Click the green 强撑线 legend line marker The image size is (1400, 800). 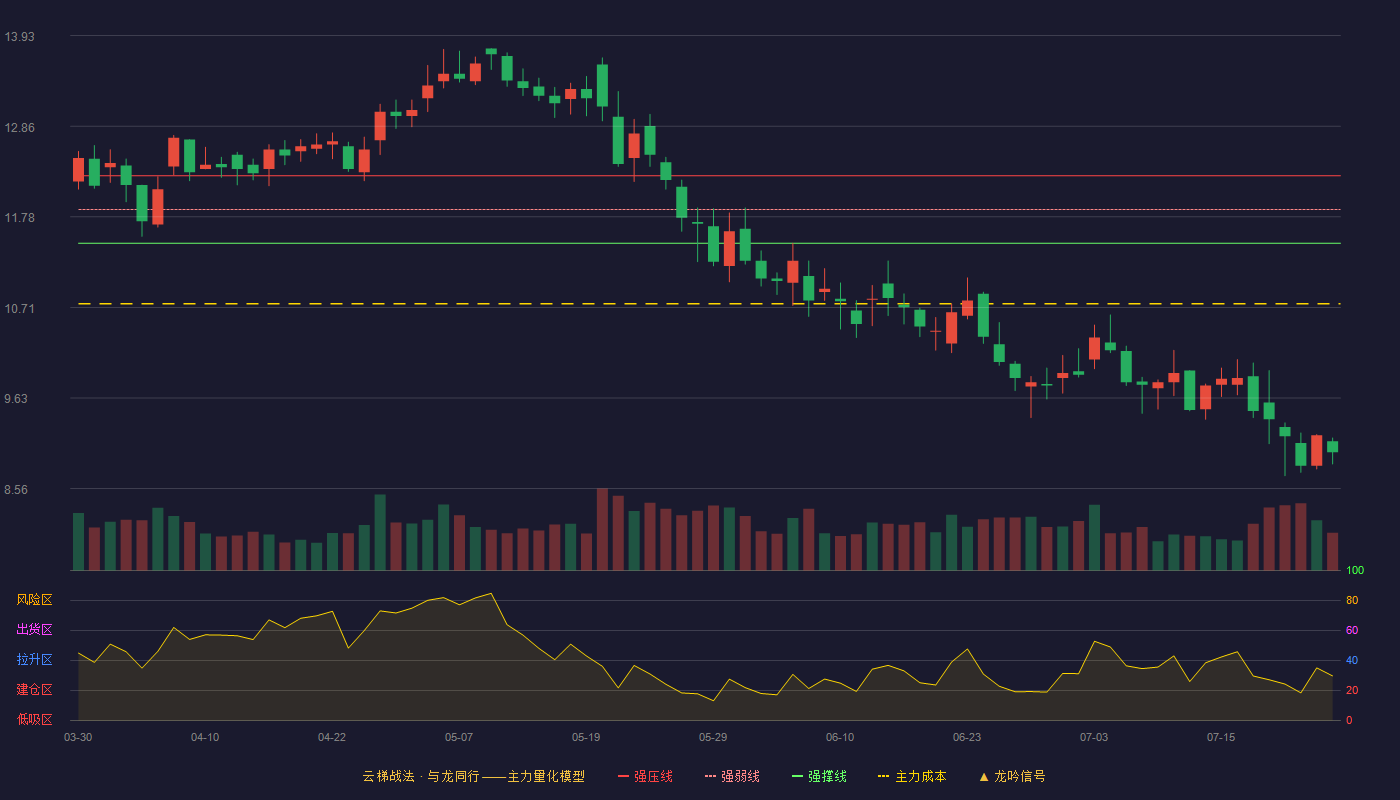click(797, 776)
